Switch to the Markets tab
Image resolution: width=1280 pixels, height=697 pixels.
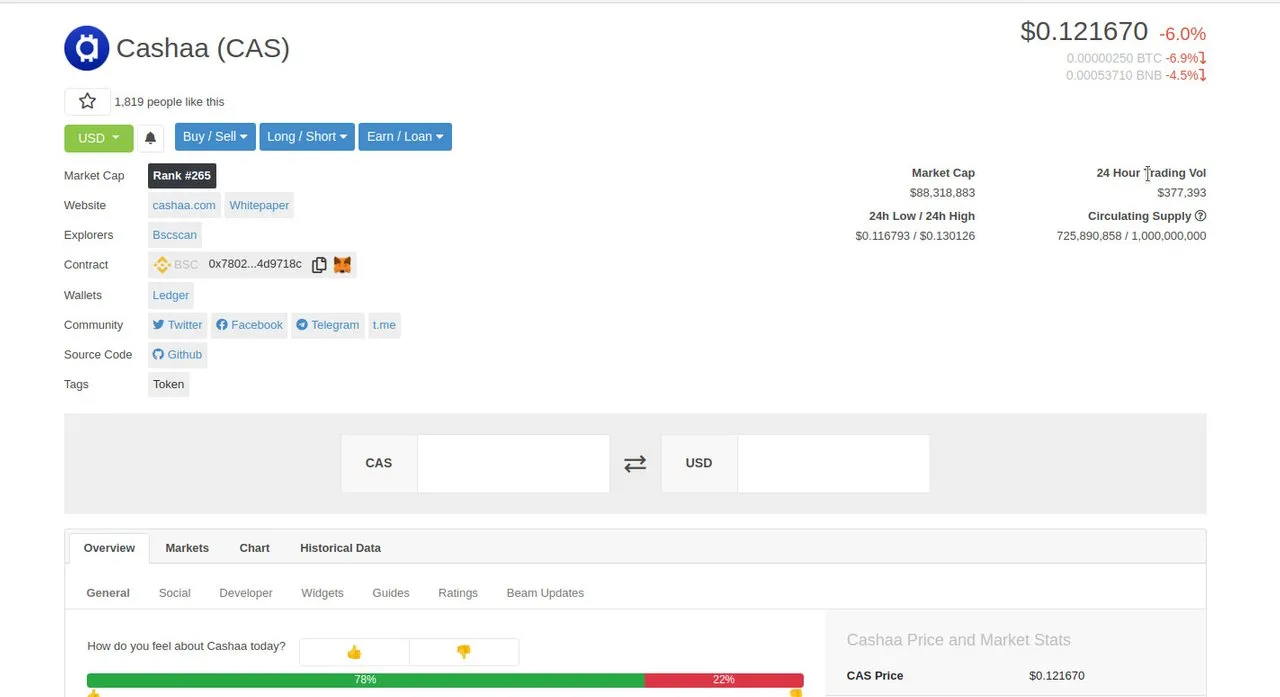pos(187,548)
